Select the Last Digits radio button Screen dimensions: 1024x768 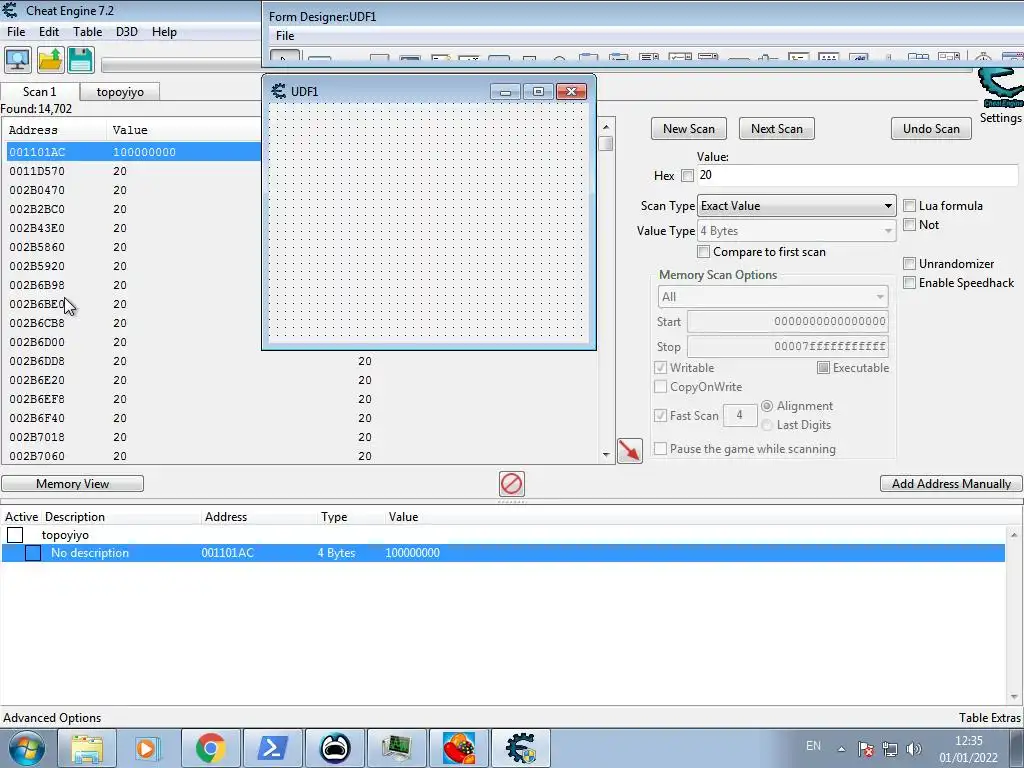767,425
